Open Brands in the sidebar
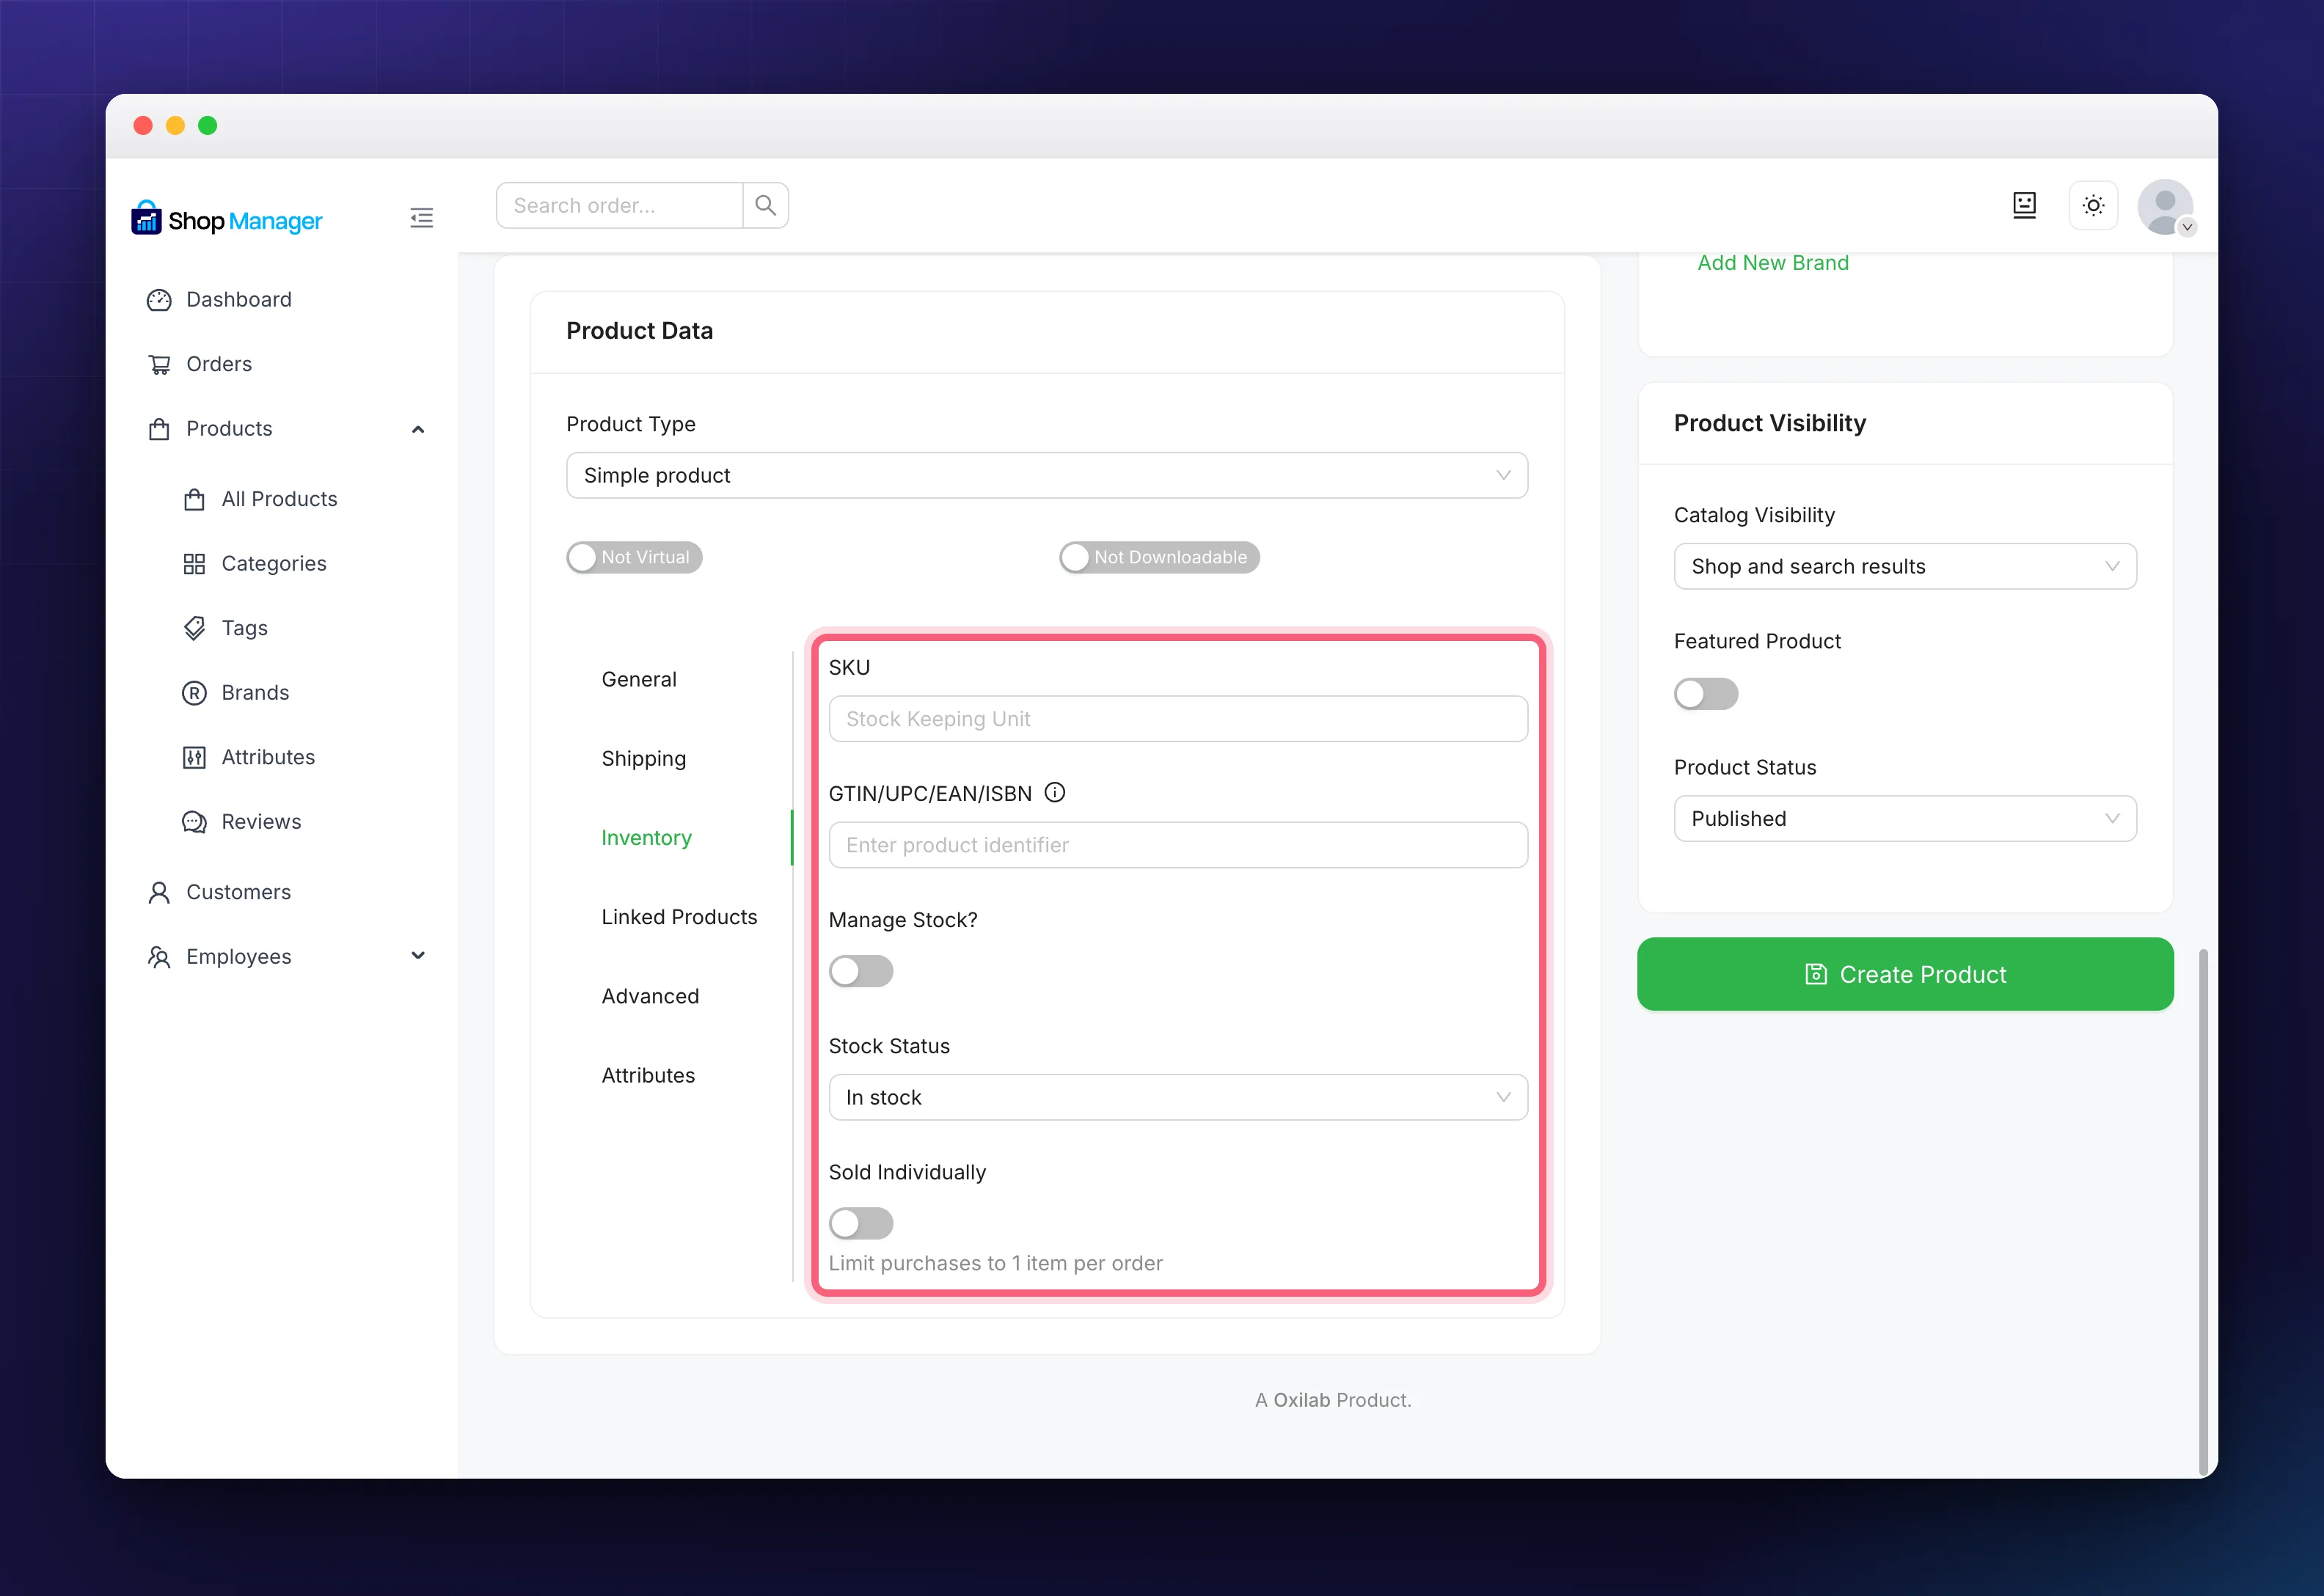The image size is (2324, 1596). (235, 692)
